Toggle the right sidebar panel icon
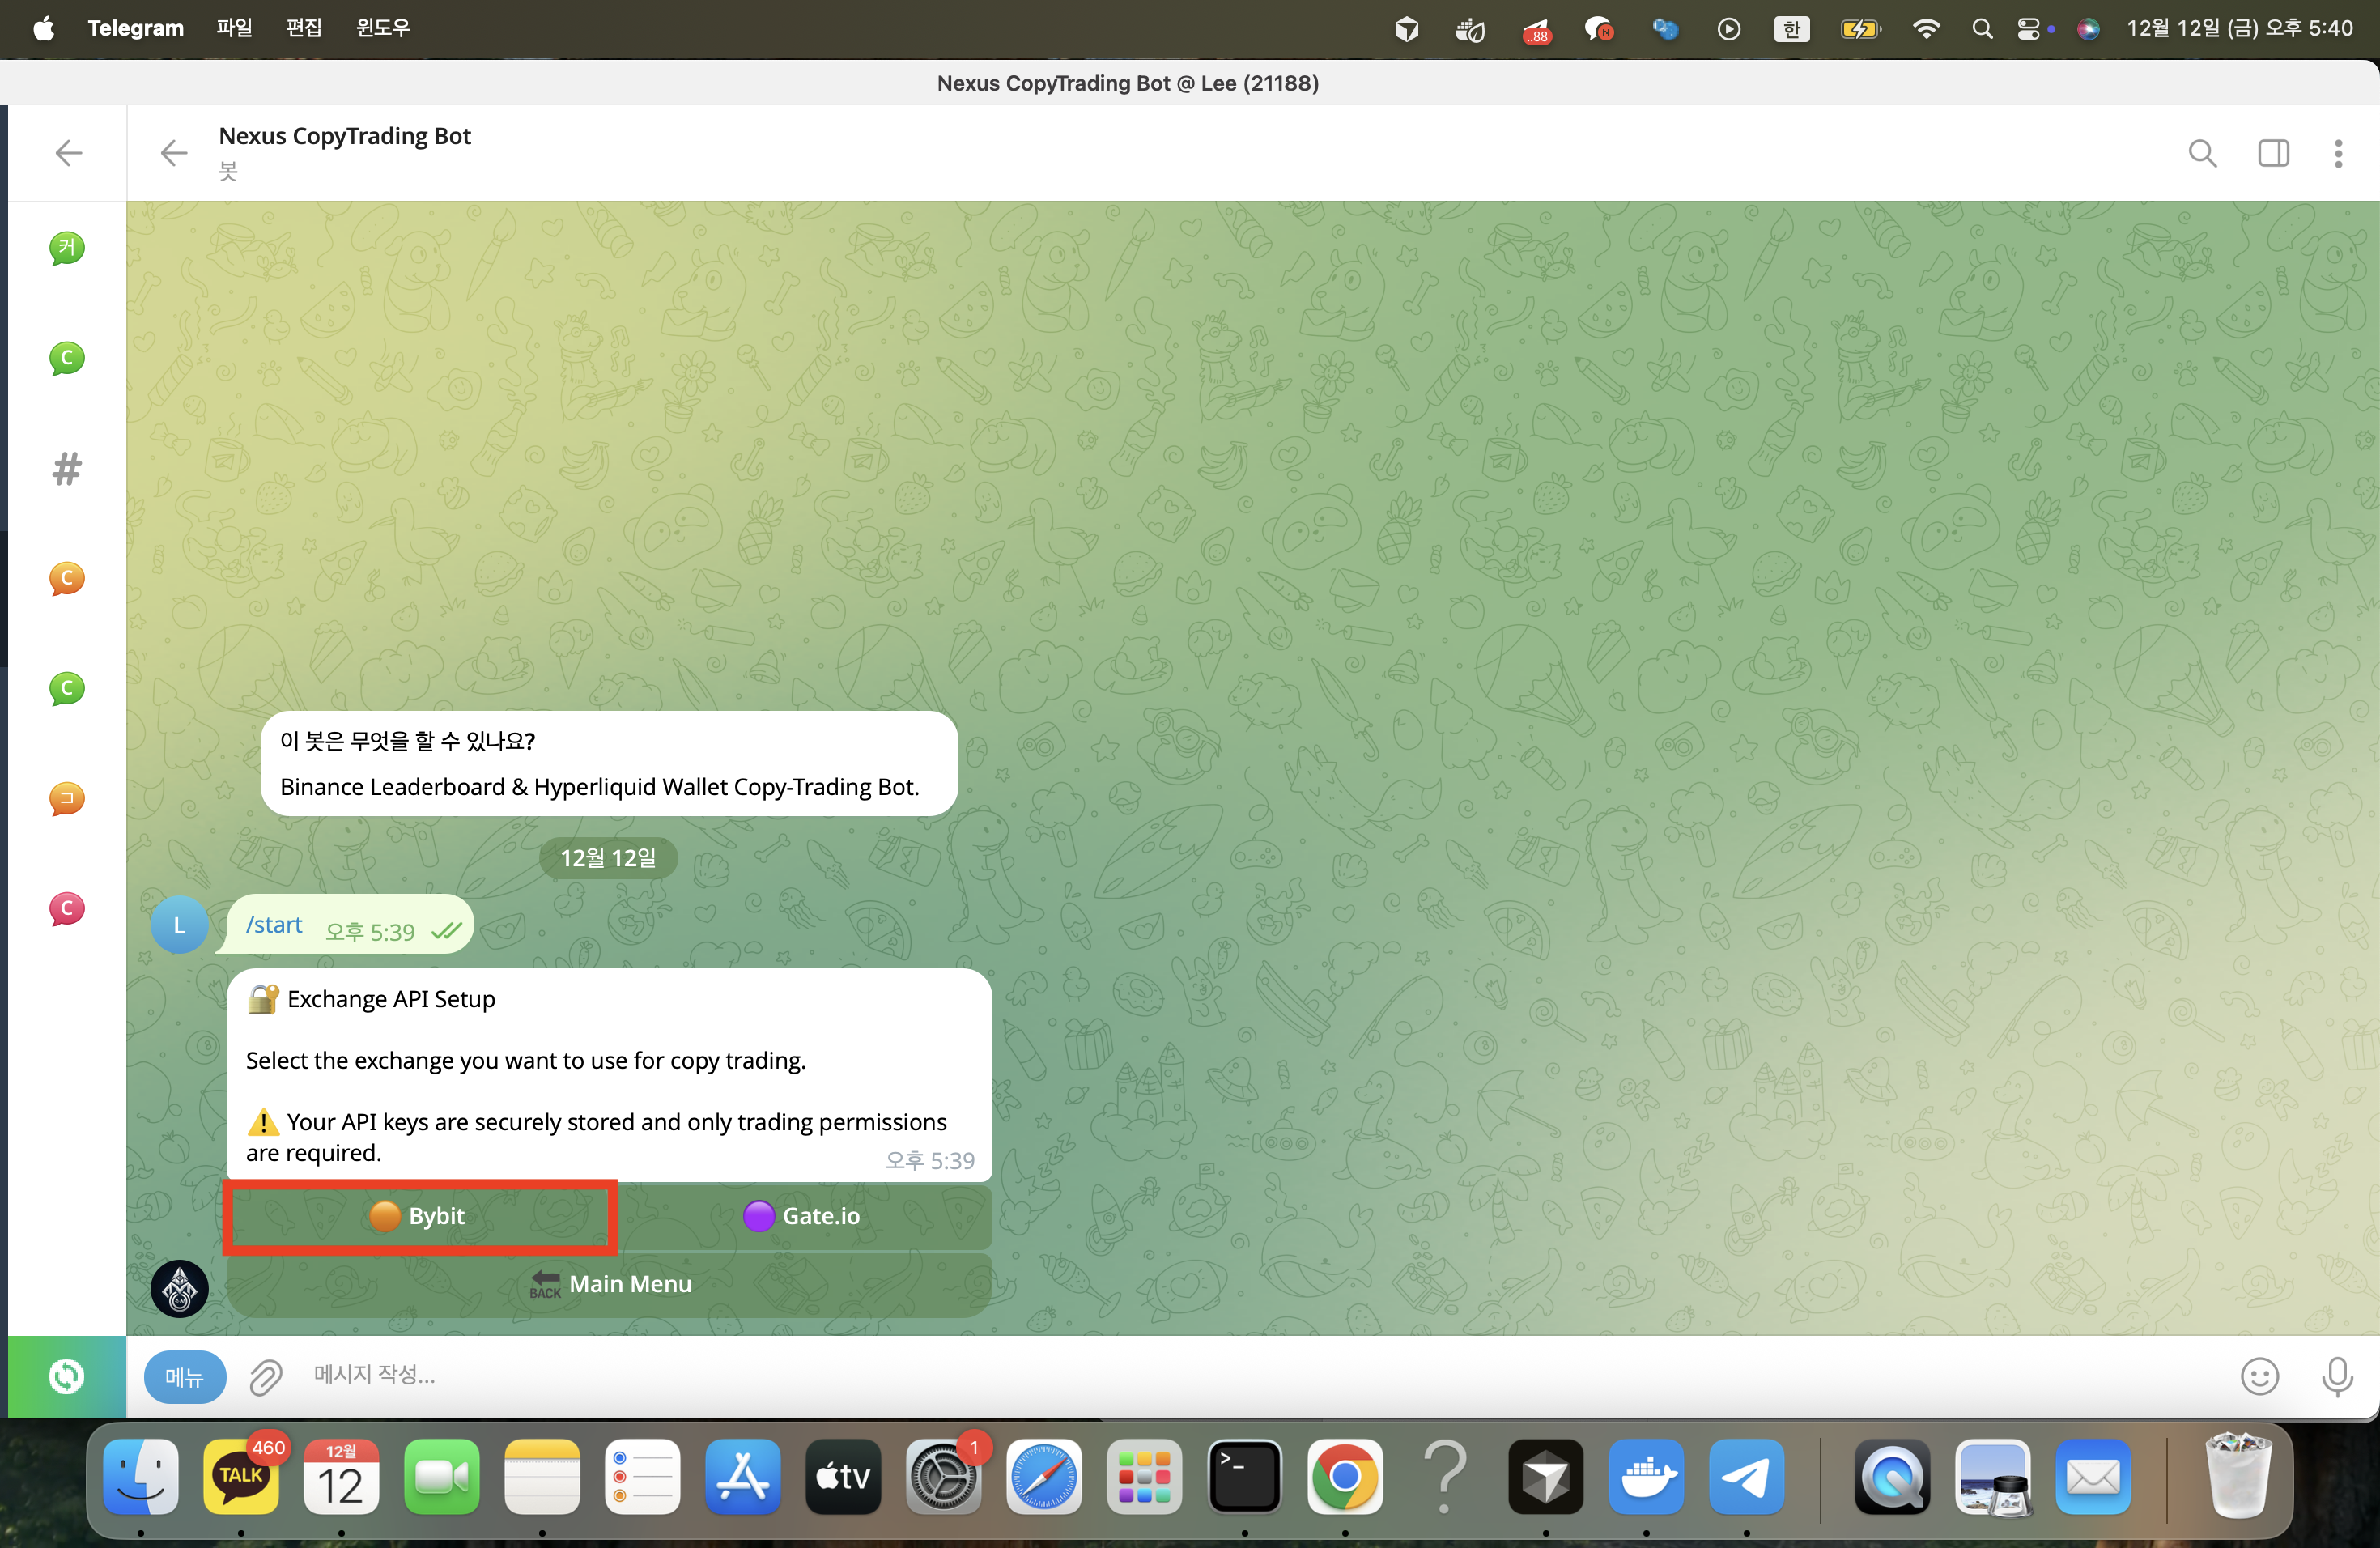The height and width of the screenshot is (1548, 2380). point(2273,153)
